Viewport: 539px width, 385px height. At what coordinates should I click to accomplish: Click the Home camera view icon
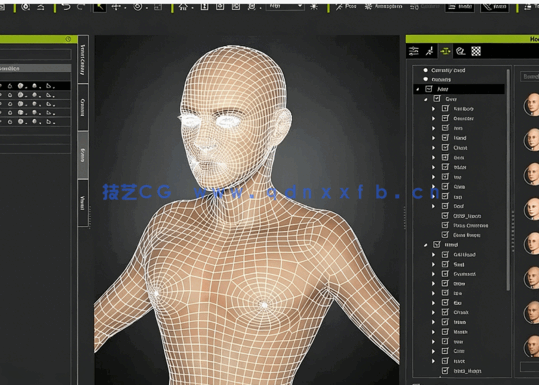pyautogui.click(x=183, y=6)
